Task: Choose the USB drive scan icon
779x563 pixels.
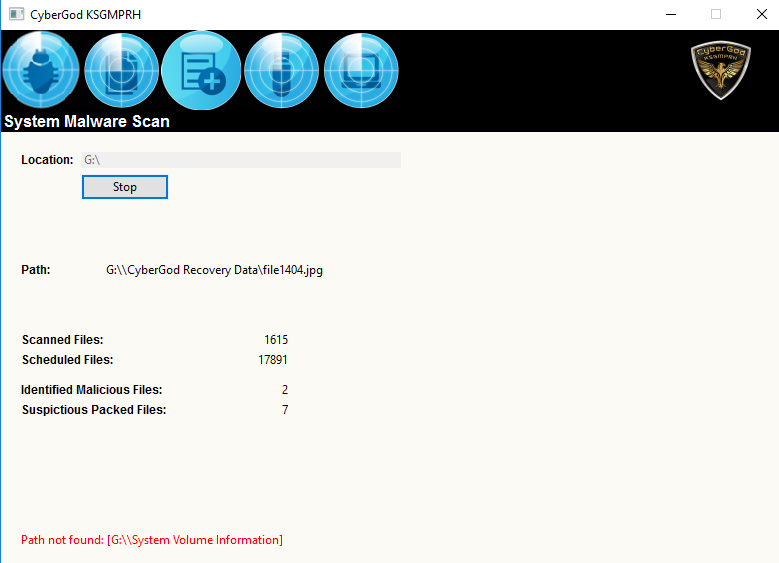Action: point(282,70)
